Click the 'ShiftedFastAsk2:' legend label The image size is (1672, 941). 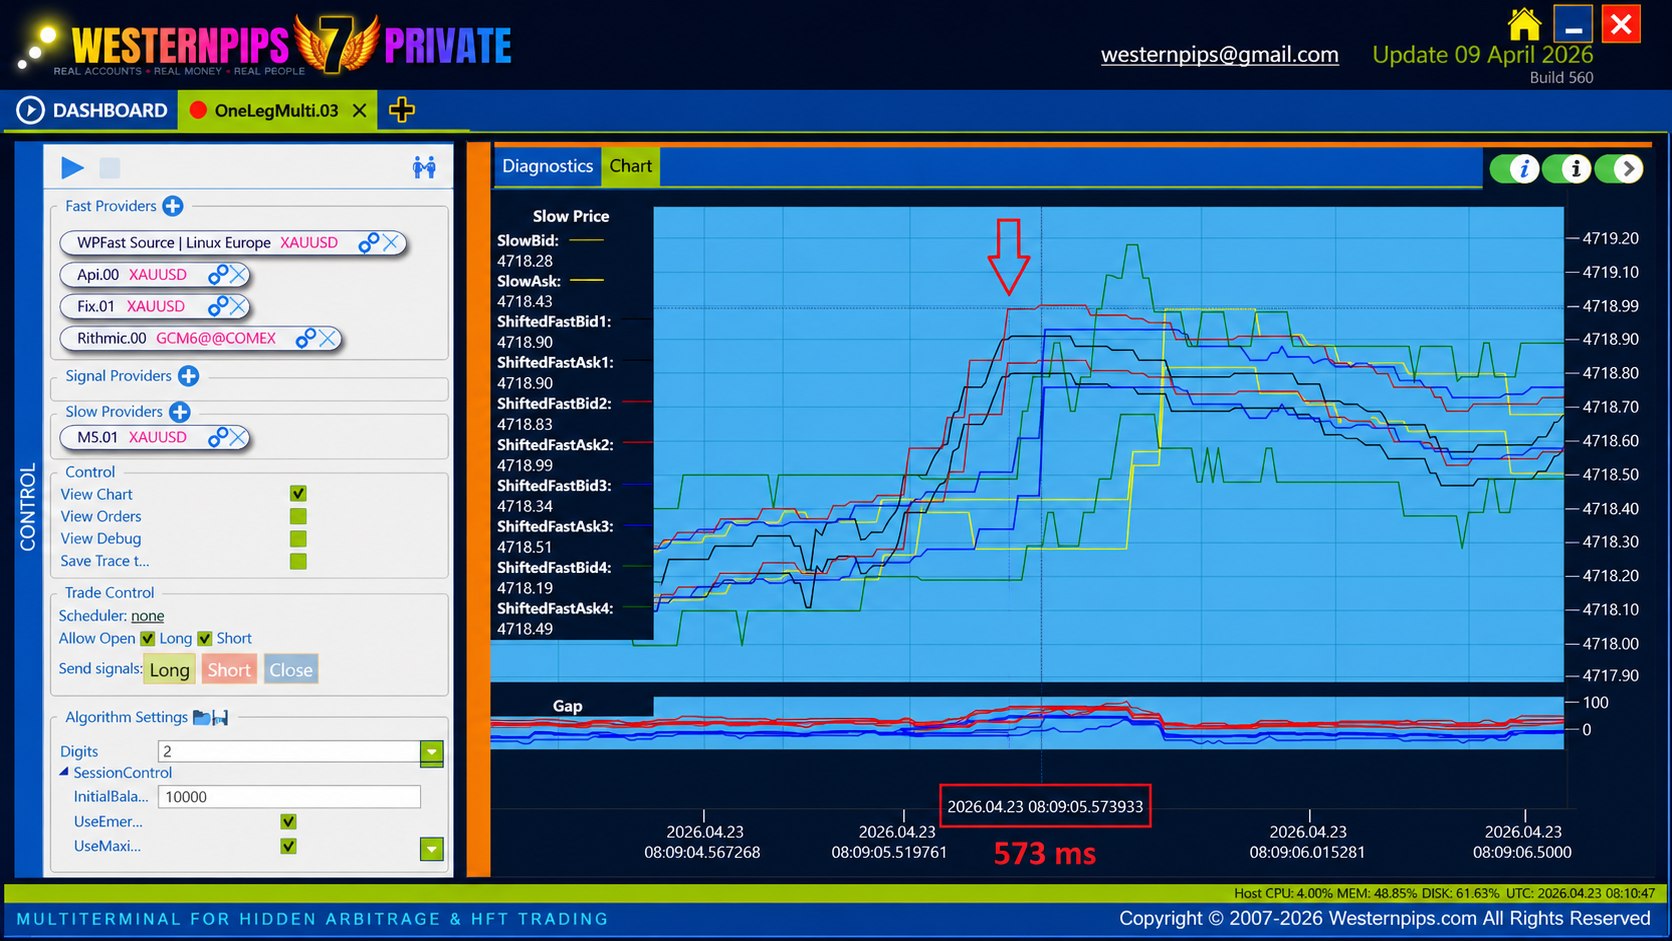pyautogui.click(x=555, y=445)
